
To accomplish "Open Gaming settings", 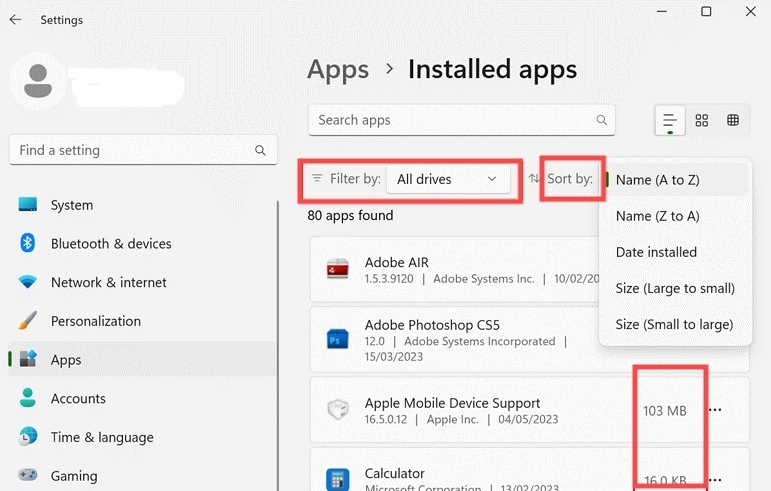I will pos(143,476).
